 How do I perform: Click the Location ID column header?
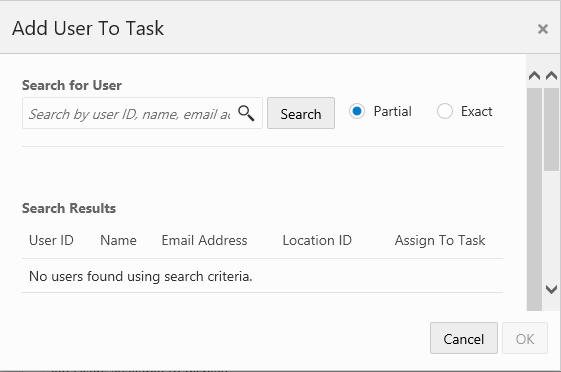pyautogui.click(x=317, y=240)
